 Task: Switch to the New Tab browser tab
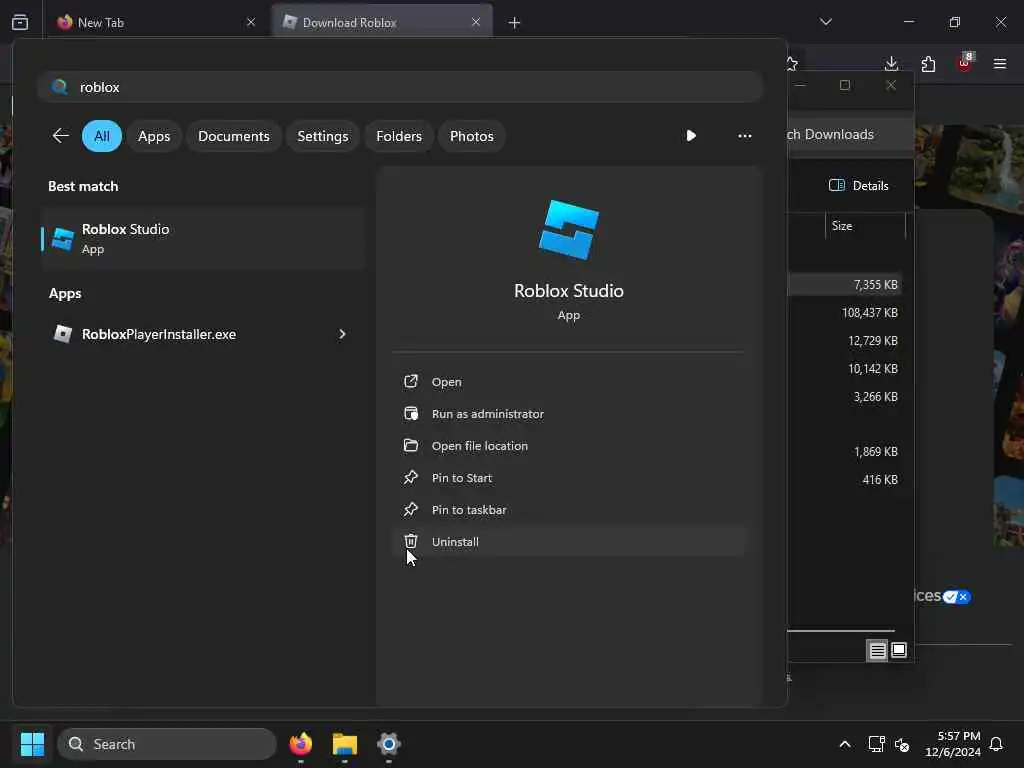(155, 22)
